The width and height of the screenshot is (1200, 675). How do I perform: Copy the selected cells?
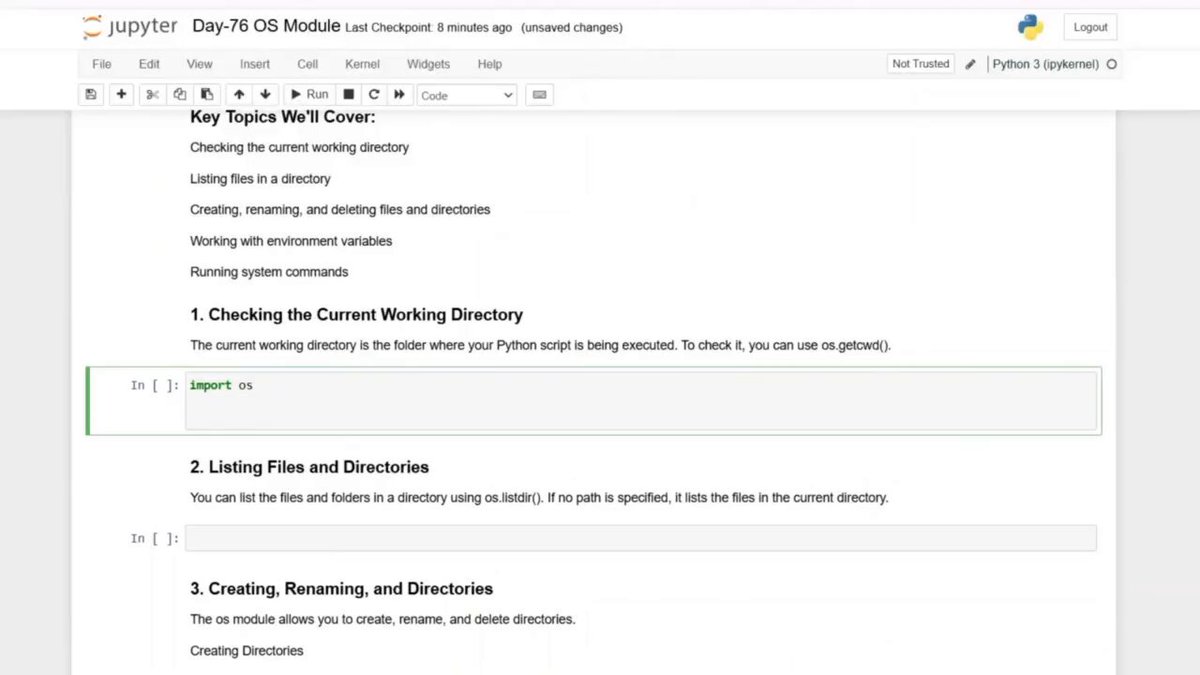point(179,94)
